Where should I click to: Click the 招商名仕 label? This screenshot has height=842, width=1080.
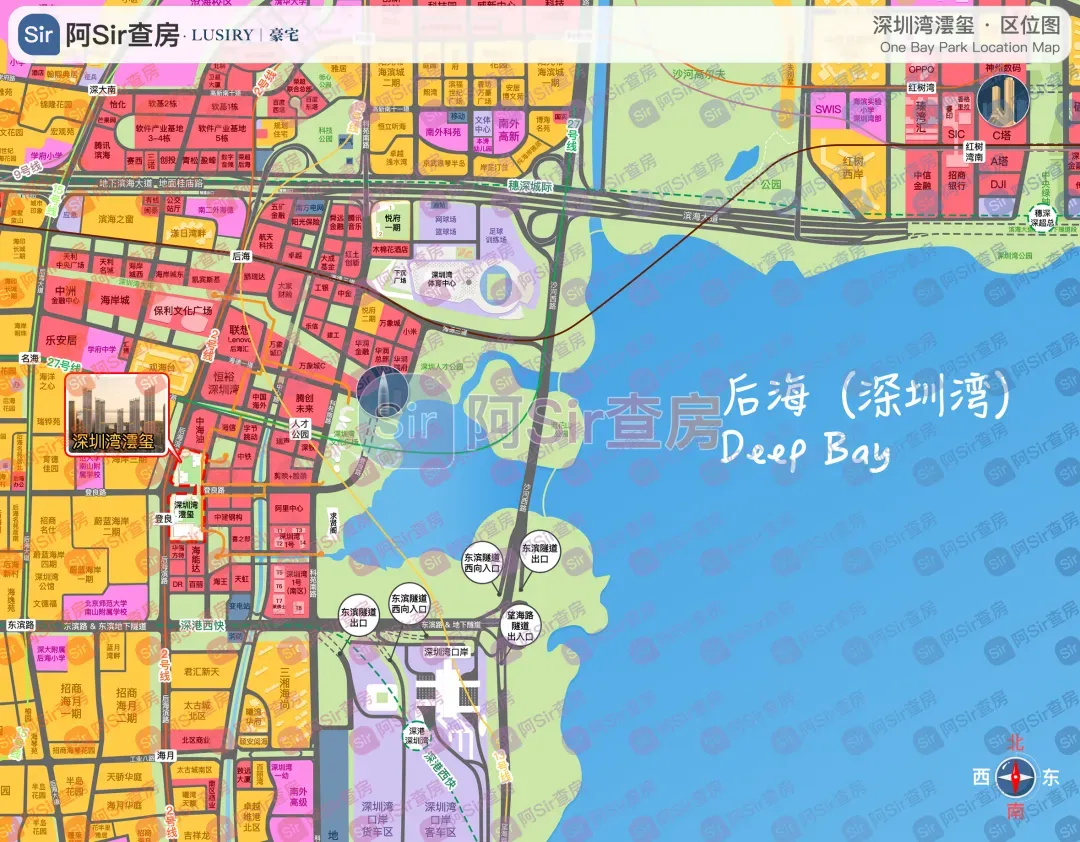(48, 525)
